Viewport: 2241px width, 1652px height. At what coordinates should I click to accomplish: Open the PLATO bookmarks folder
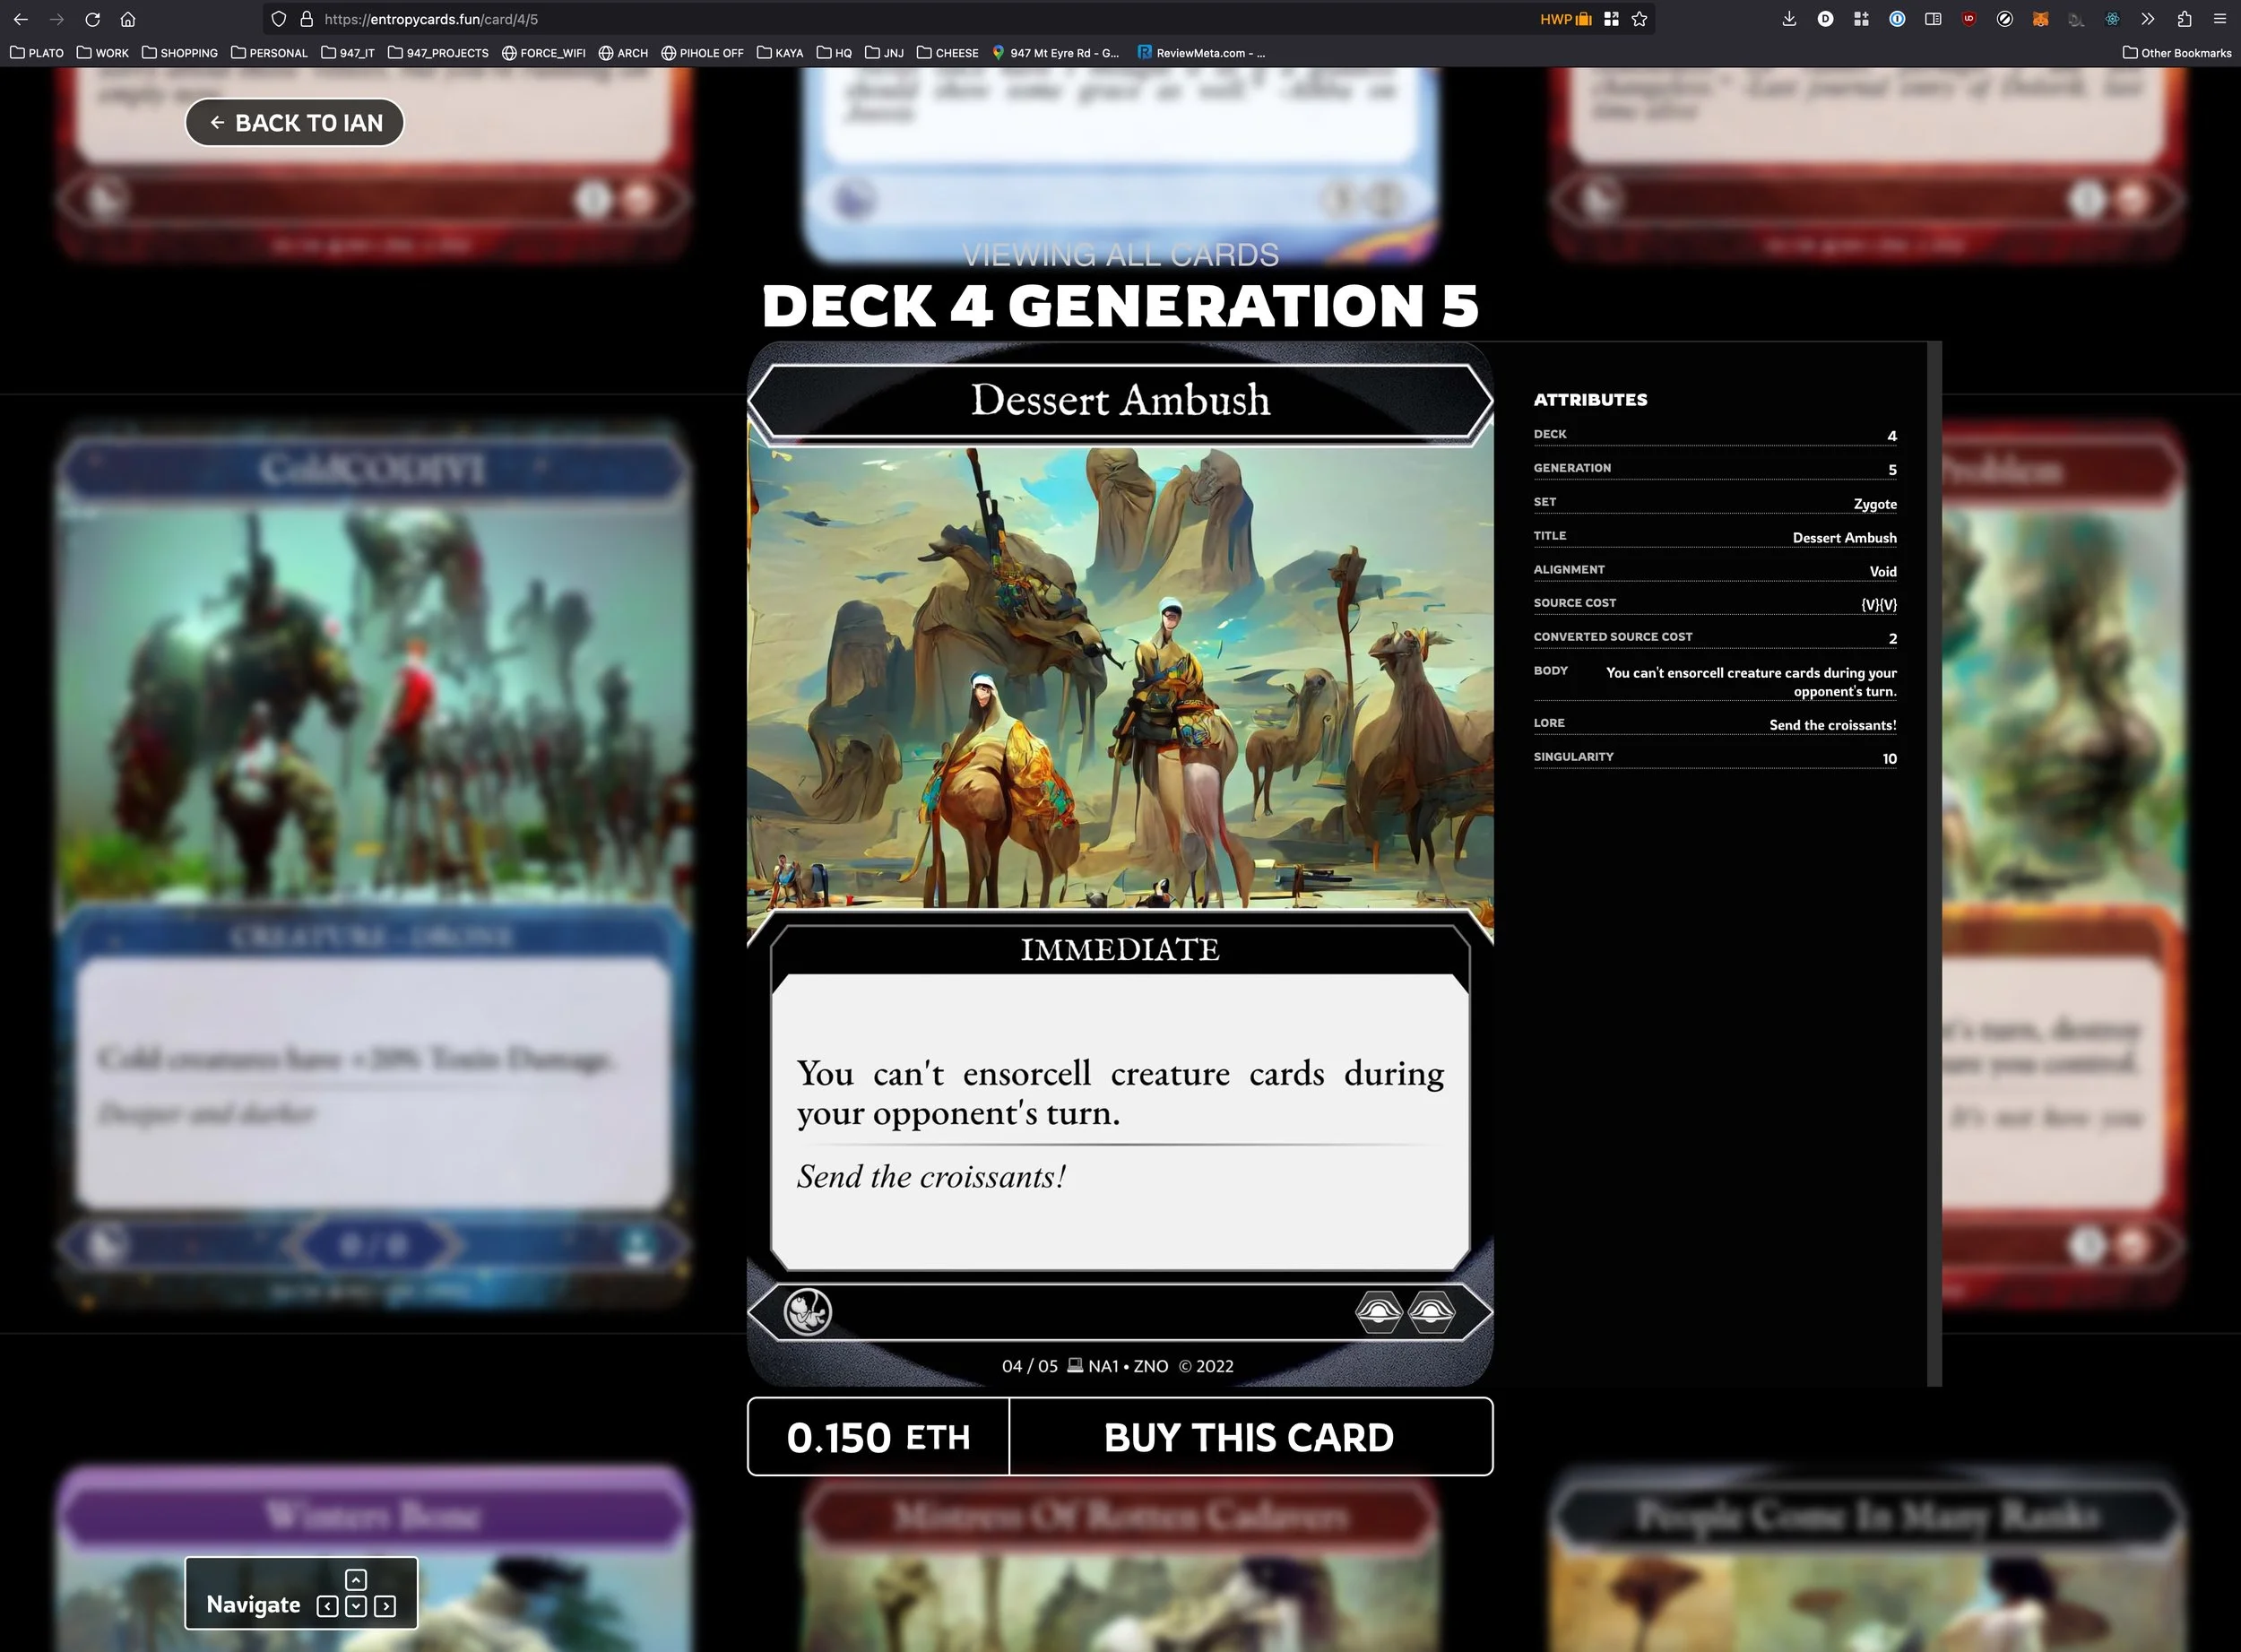(37, 53)
